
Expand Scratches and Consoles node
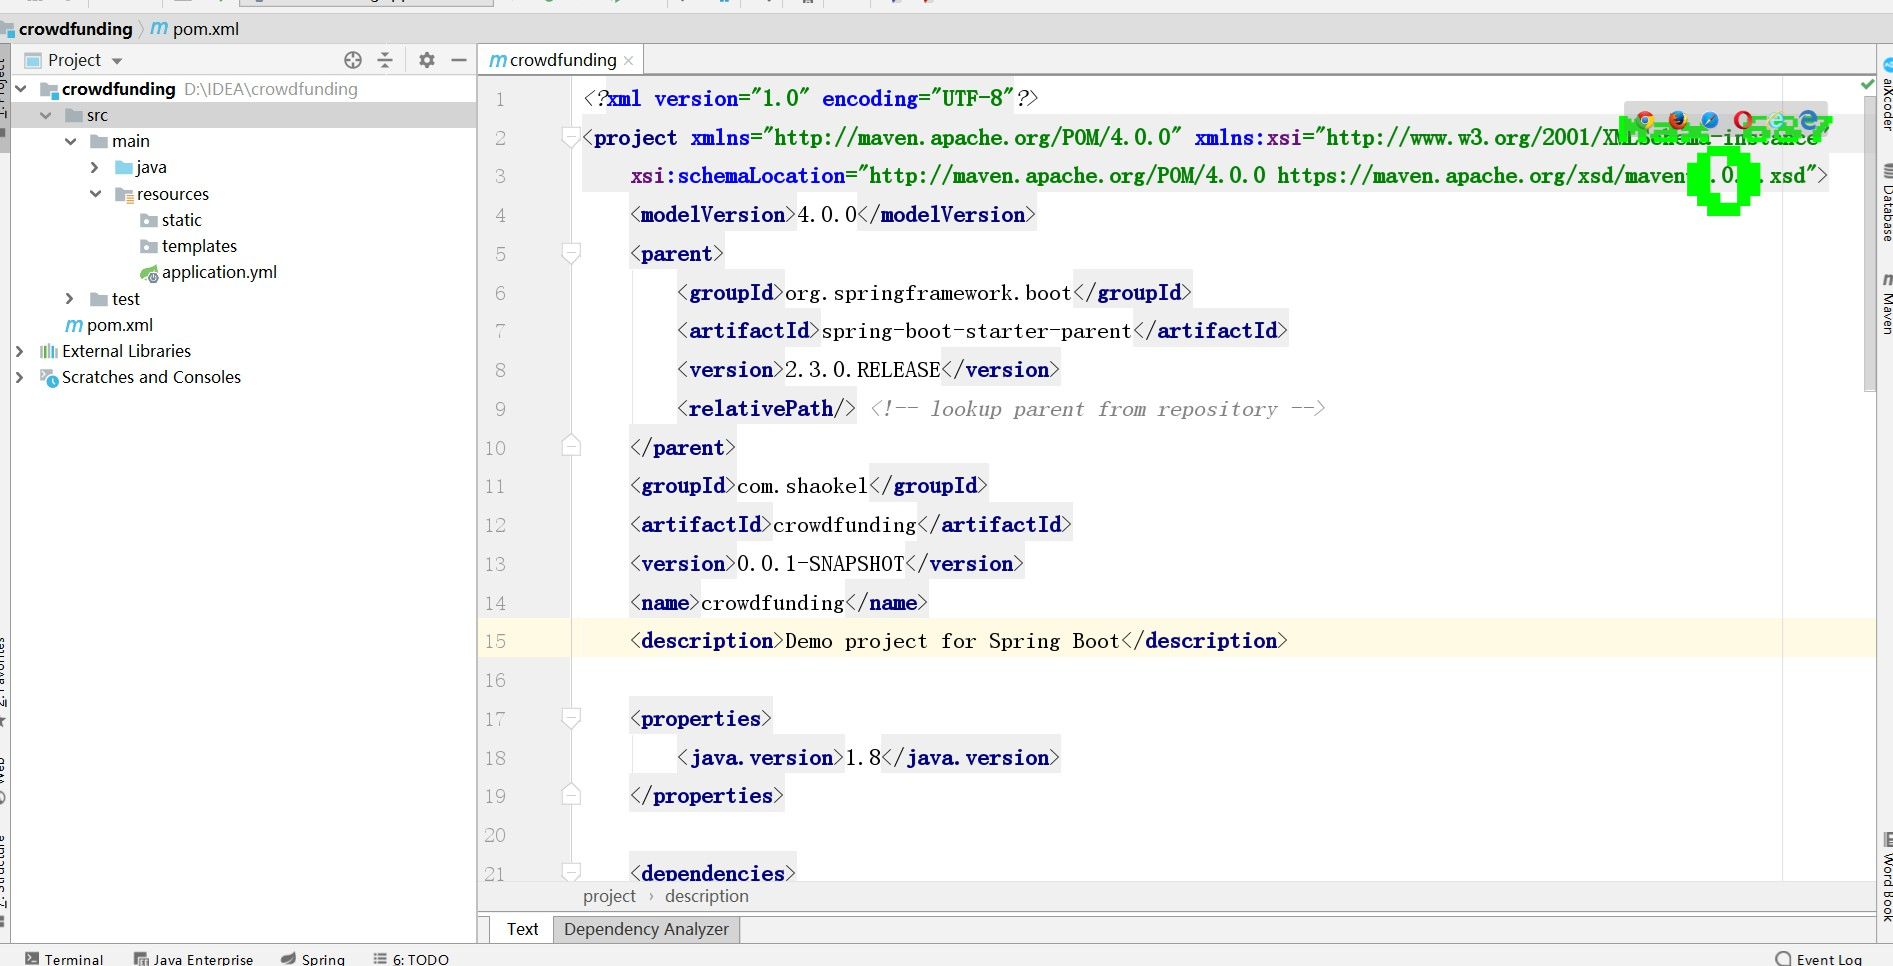click(x=20, y=377)
